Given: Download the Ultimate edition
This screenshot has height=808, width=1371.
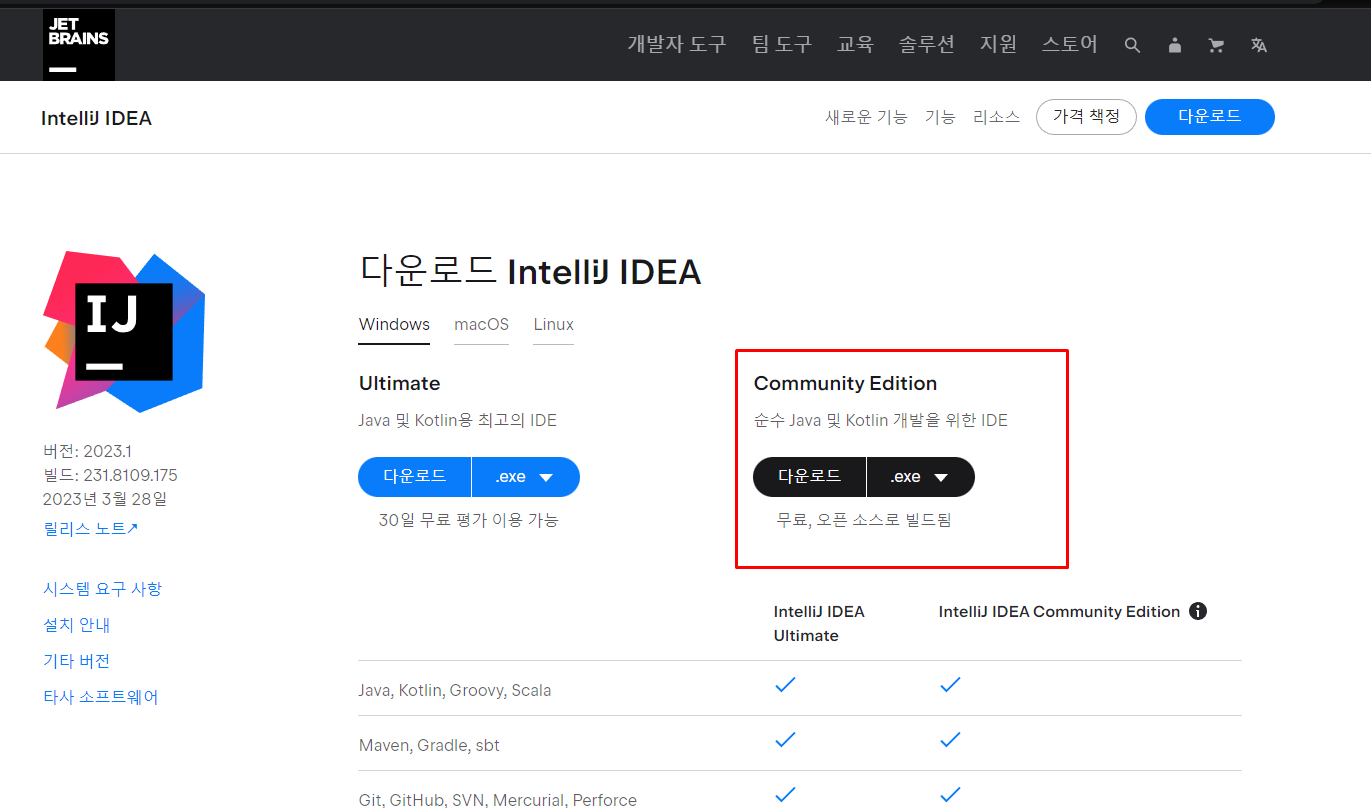Looking at the screenshot, I should [415, 477].
